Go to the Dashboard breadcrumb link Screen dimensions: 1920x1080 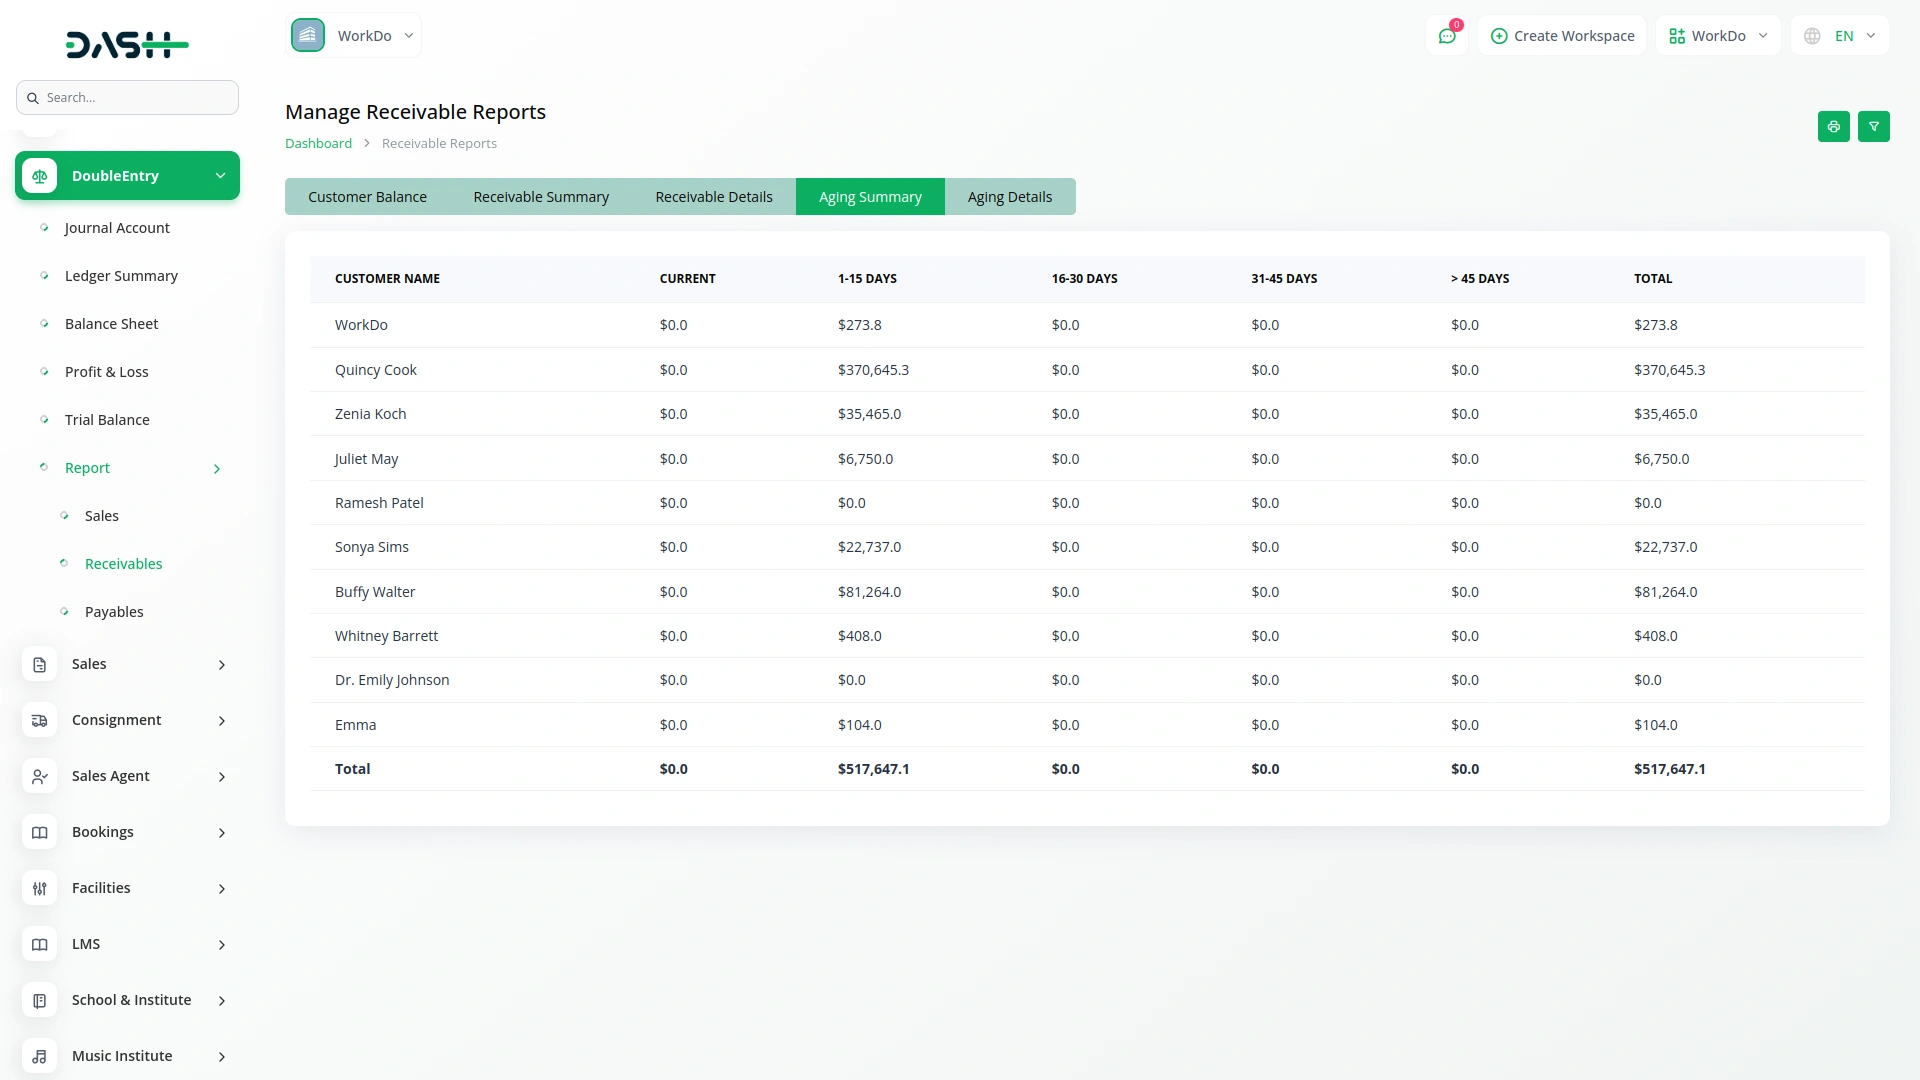coord(318,144)
